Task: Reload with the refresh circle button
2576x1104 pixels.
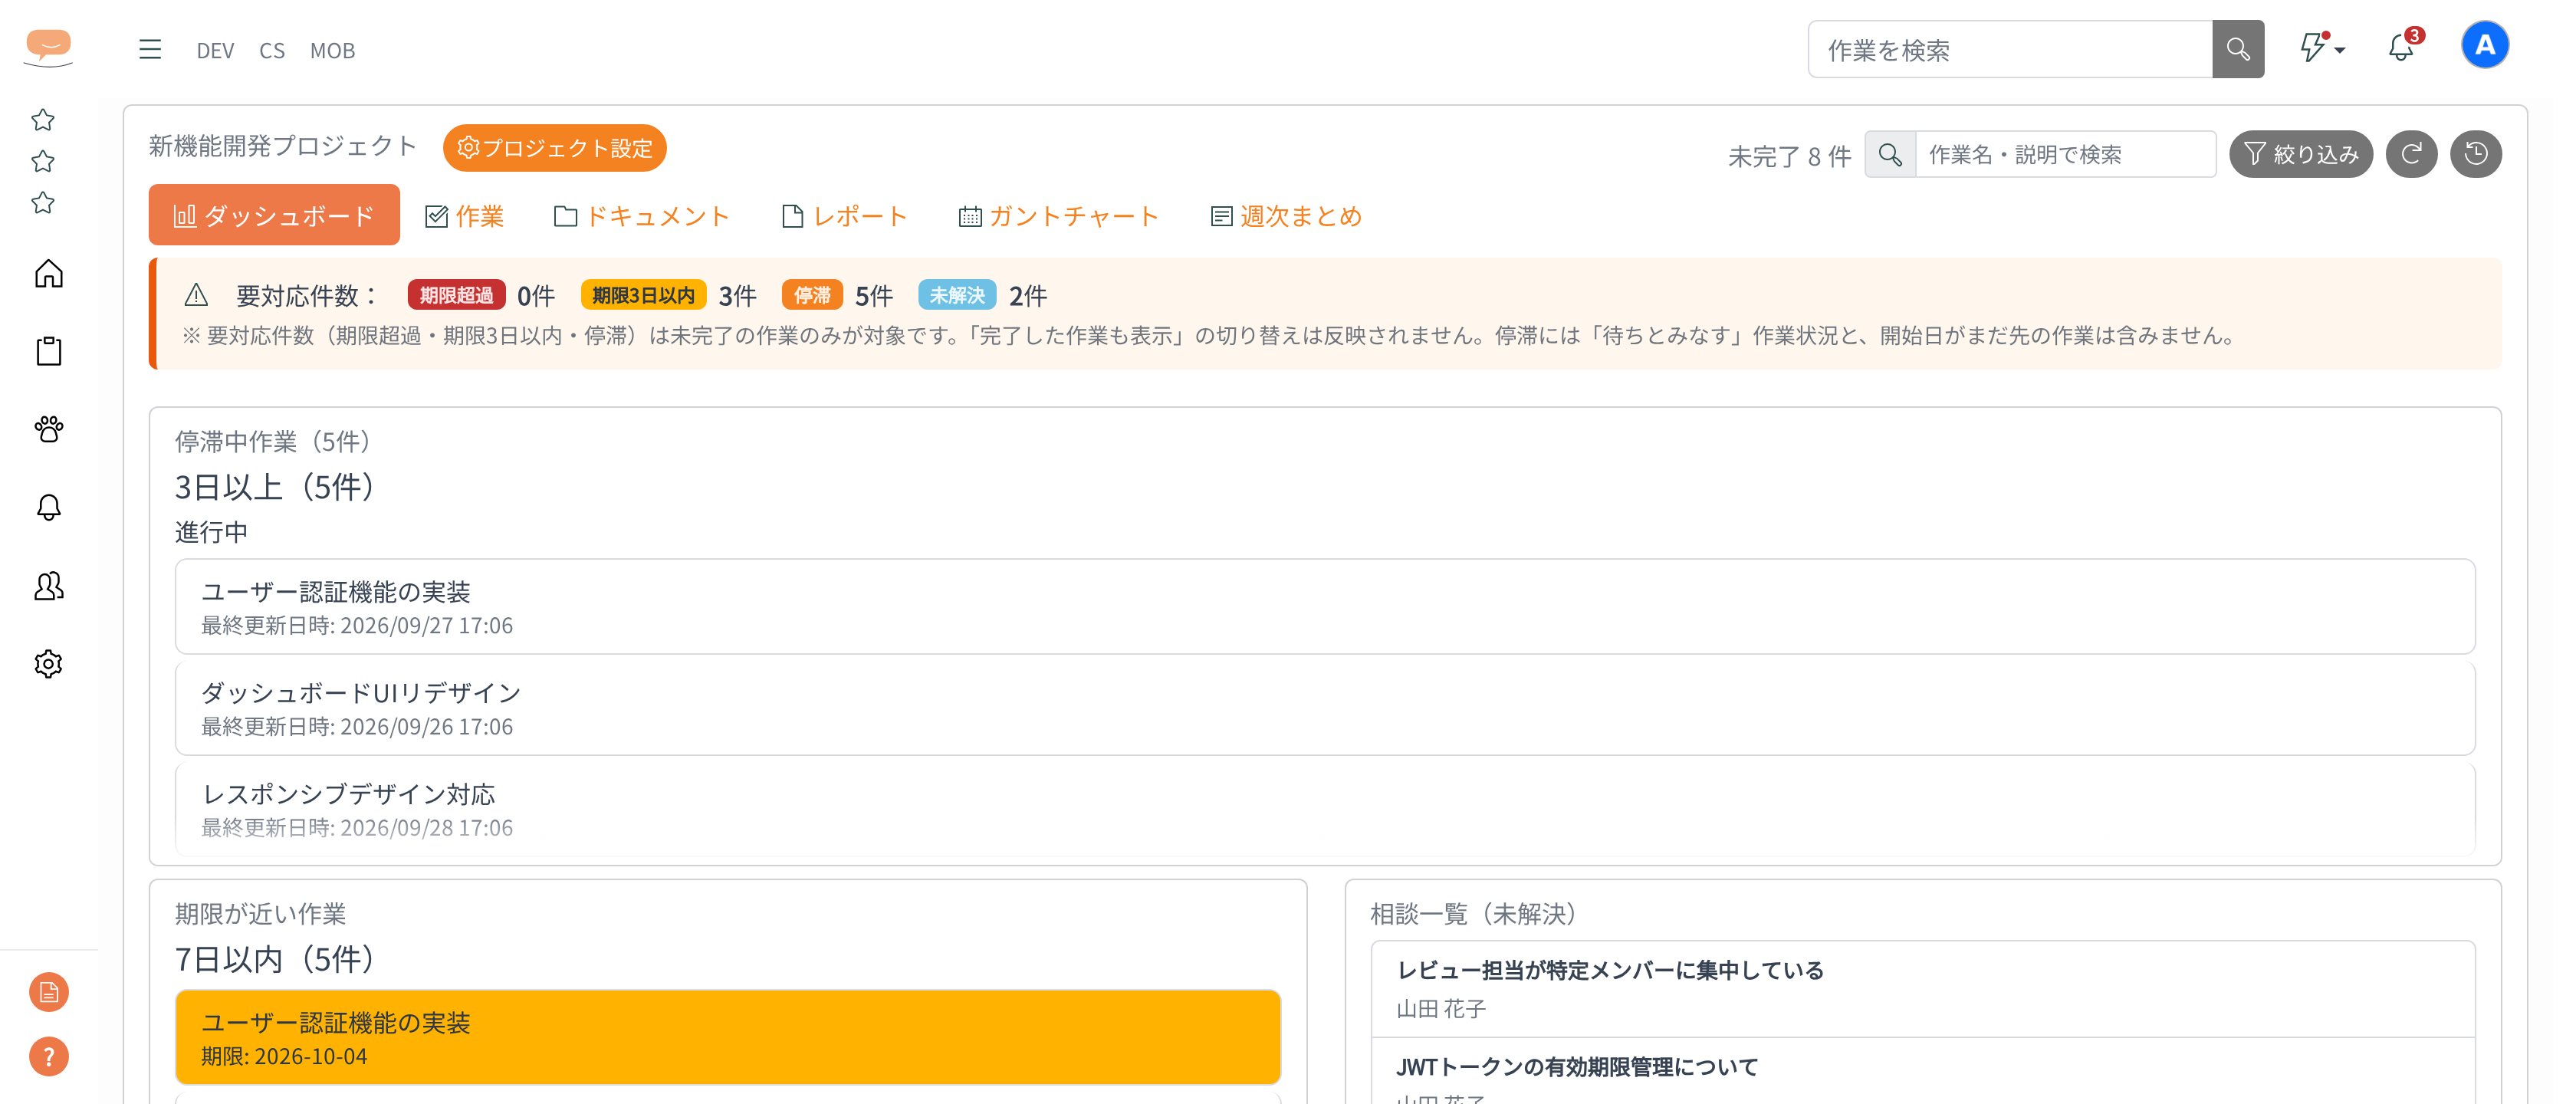Action: tap(2411, 154)
